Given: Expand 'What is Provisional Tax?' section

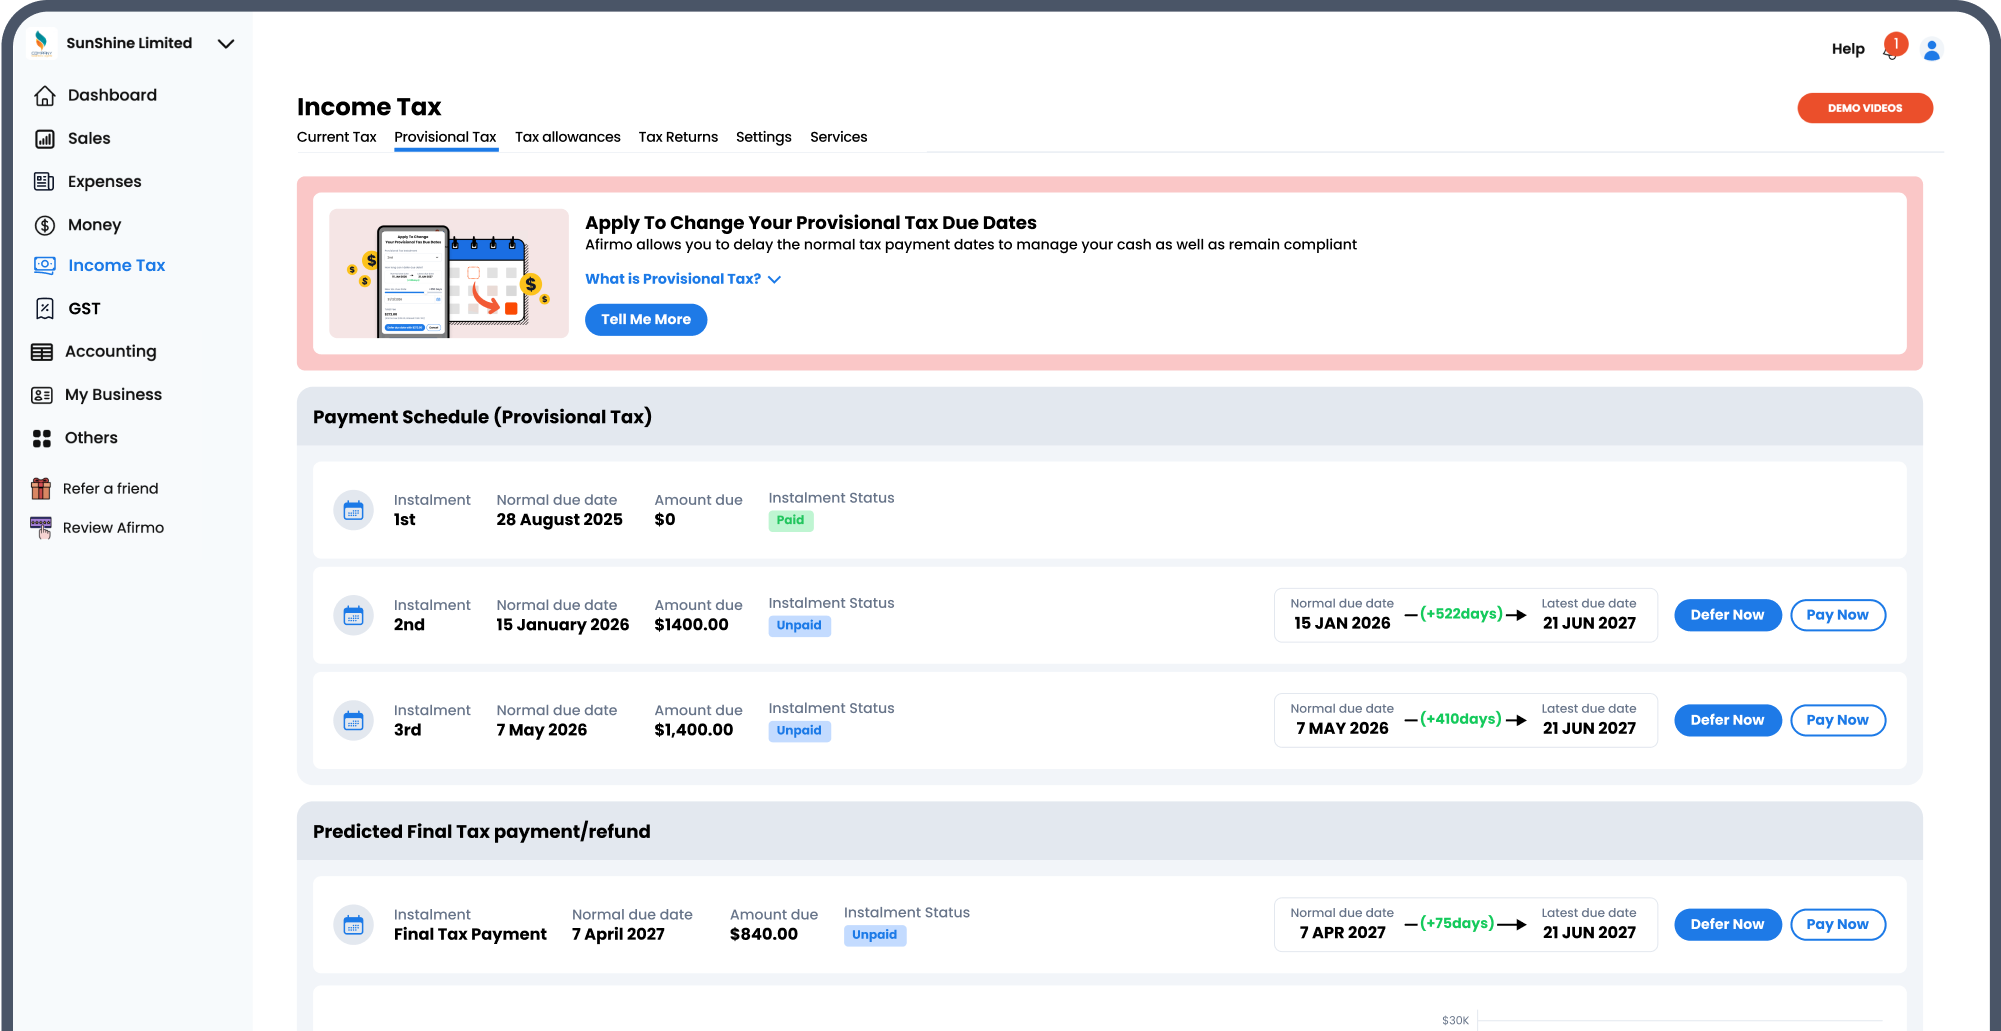Looking at the screenshot, I should (683, 279).
